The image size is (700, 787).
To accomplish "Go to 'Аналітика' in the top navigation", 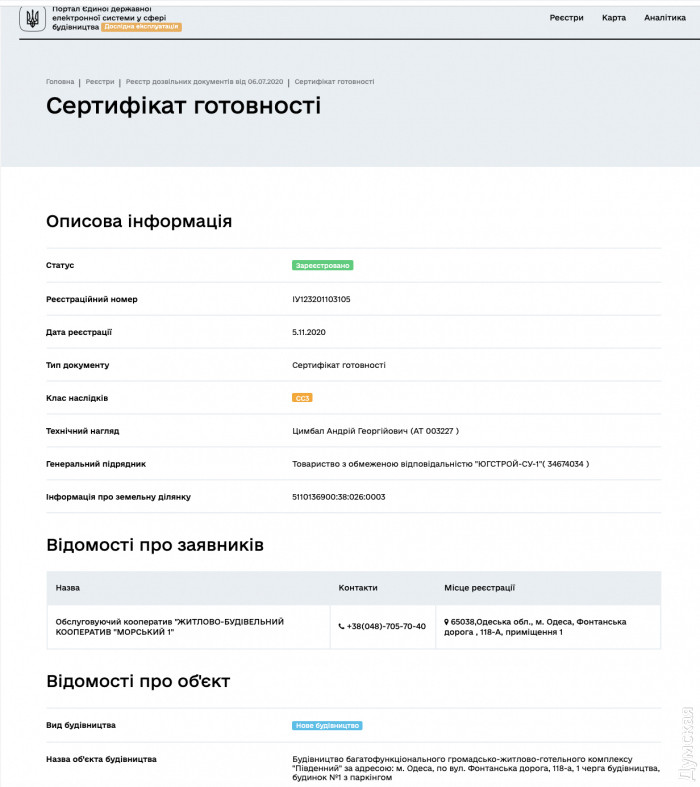I will tap(664, 18).
